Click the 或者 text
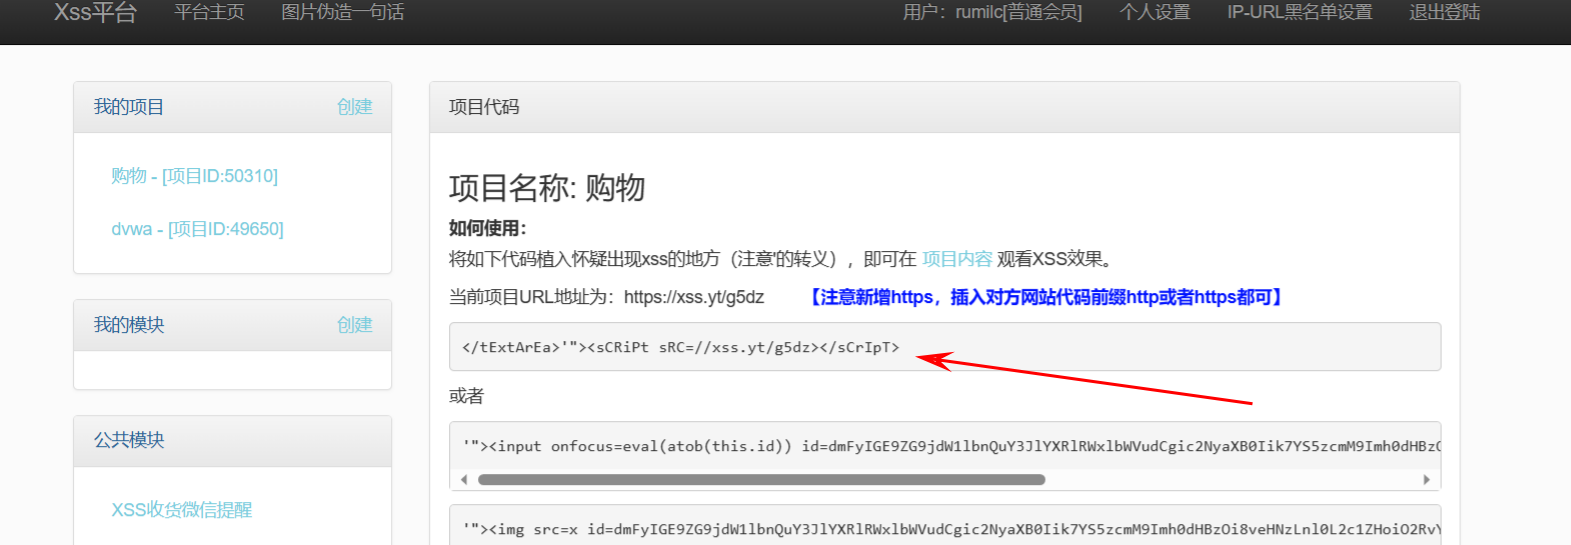This screenshot has height=545, width=1571. click(x=467, y=396)
